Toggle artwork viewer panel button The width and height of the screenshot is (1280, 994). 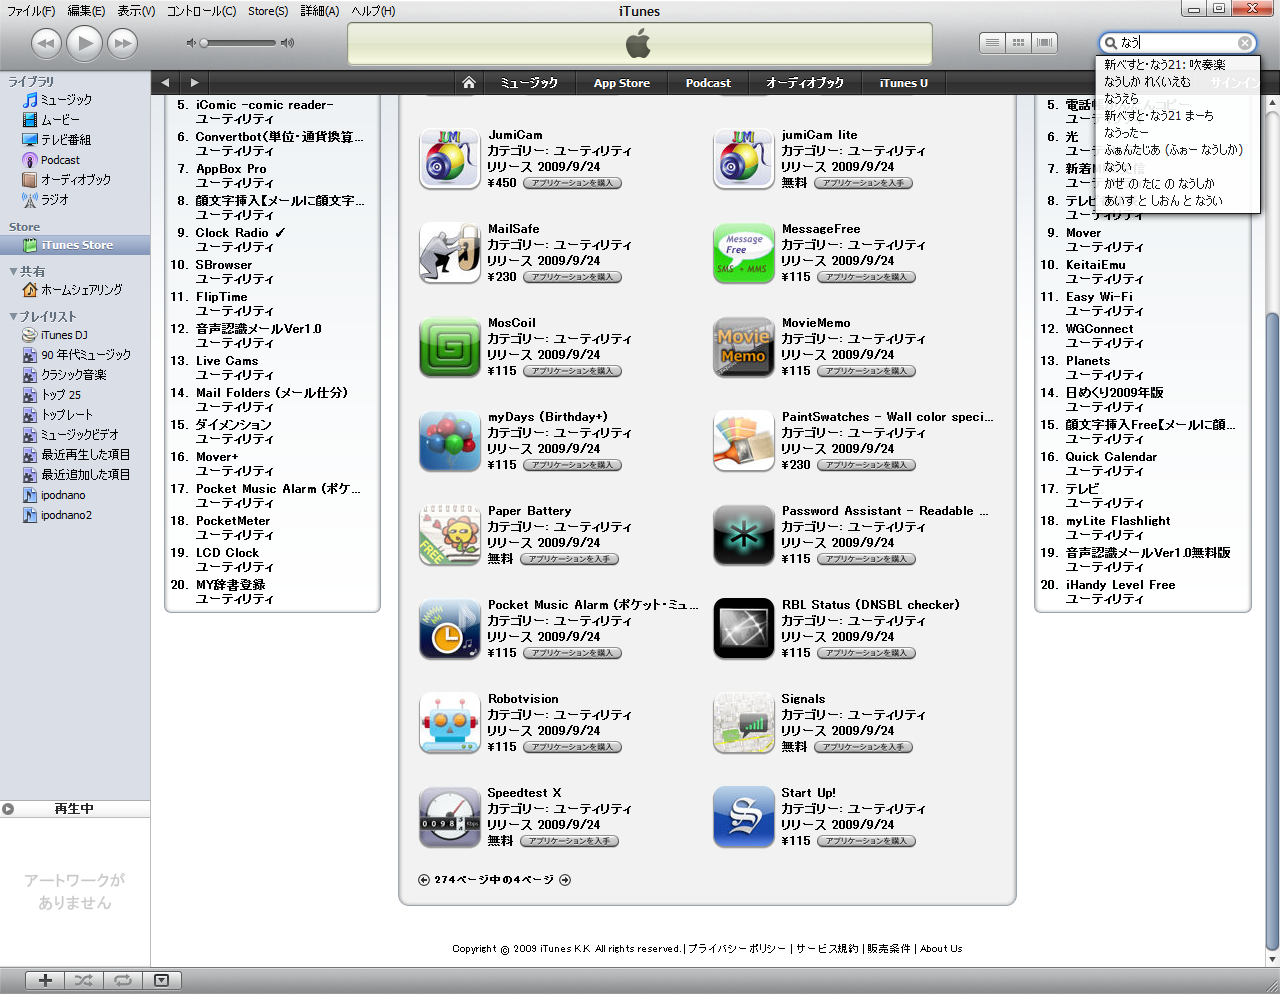tap(162, 980)
